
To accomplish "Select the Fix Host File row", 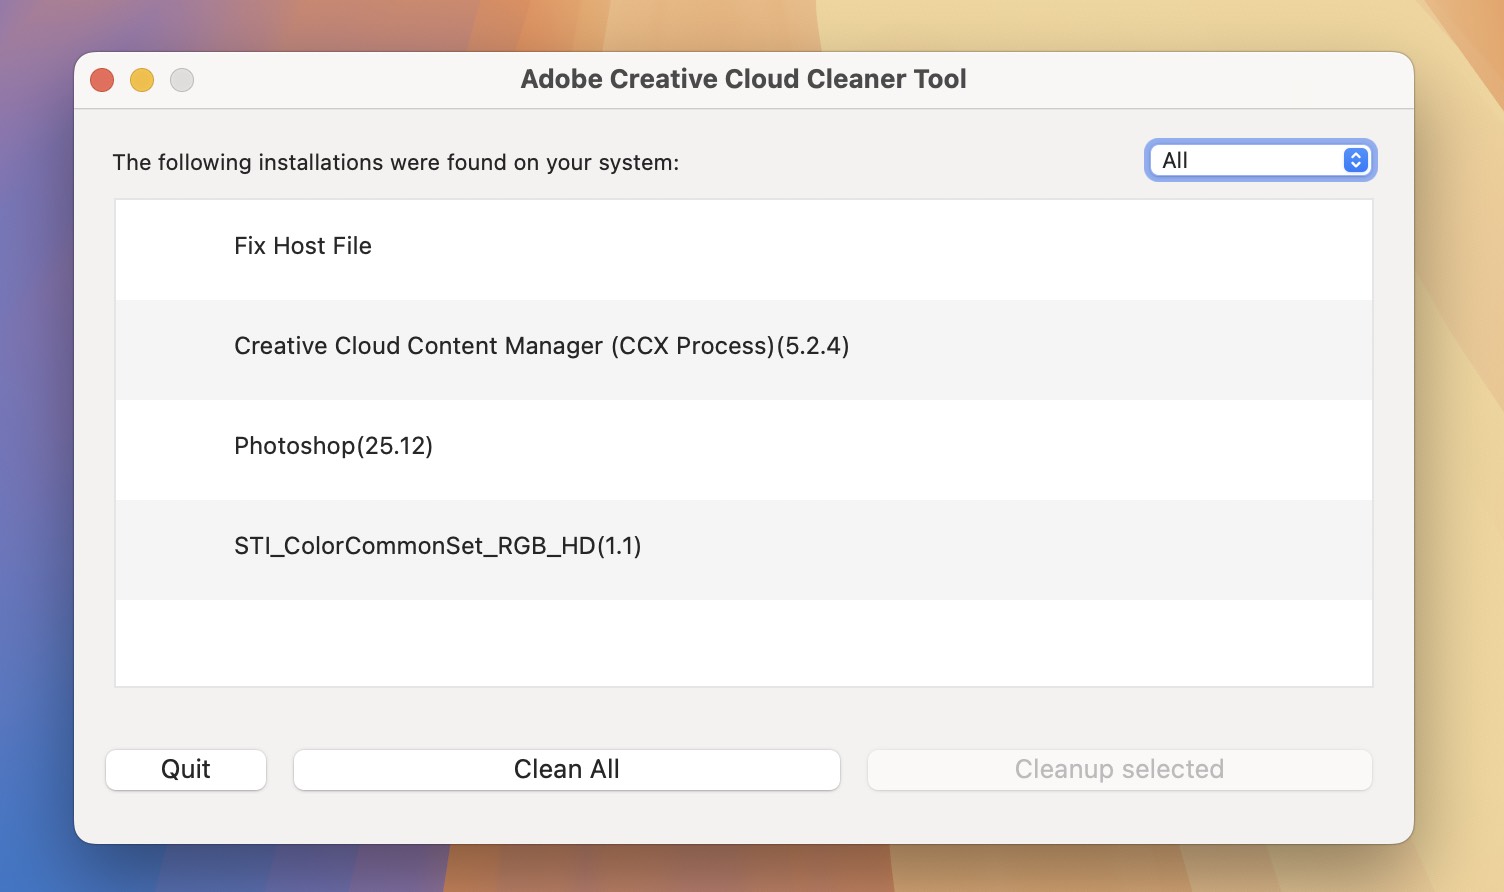I will click(x=744, y=250).
